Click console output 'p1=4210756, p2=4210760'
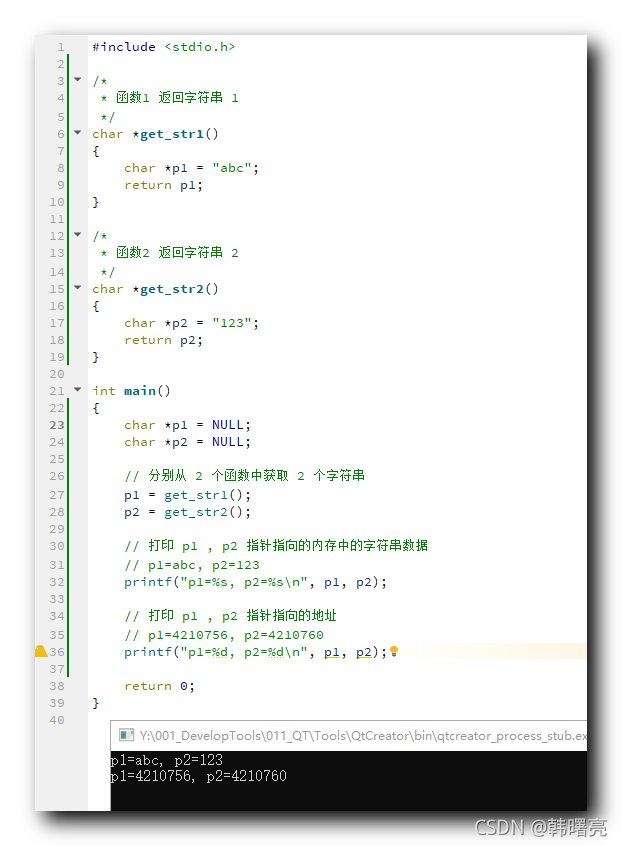Viewport: 622px width, 846px height. pyautogui.click(x=199, y=776)
